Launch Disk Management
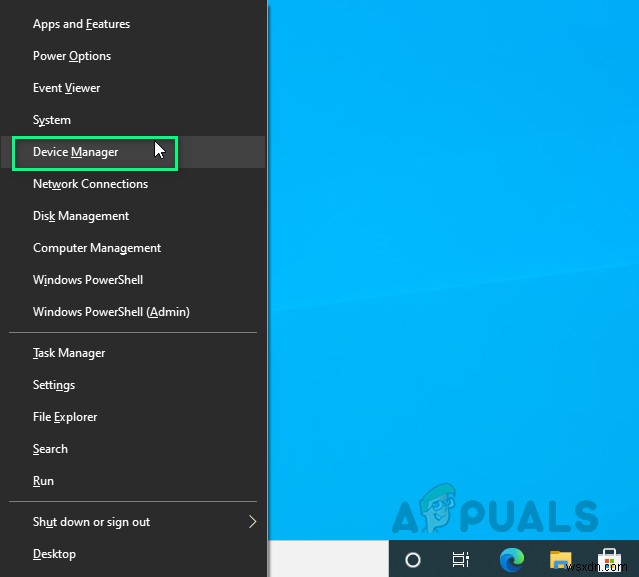Viewport: 639px width, 577px height. pos(133,216)
